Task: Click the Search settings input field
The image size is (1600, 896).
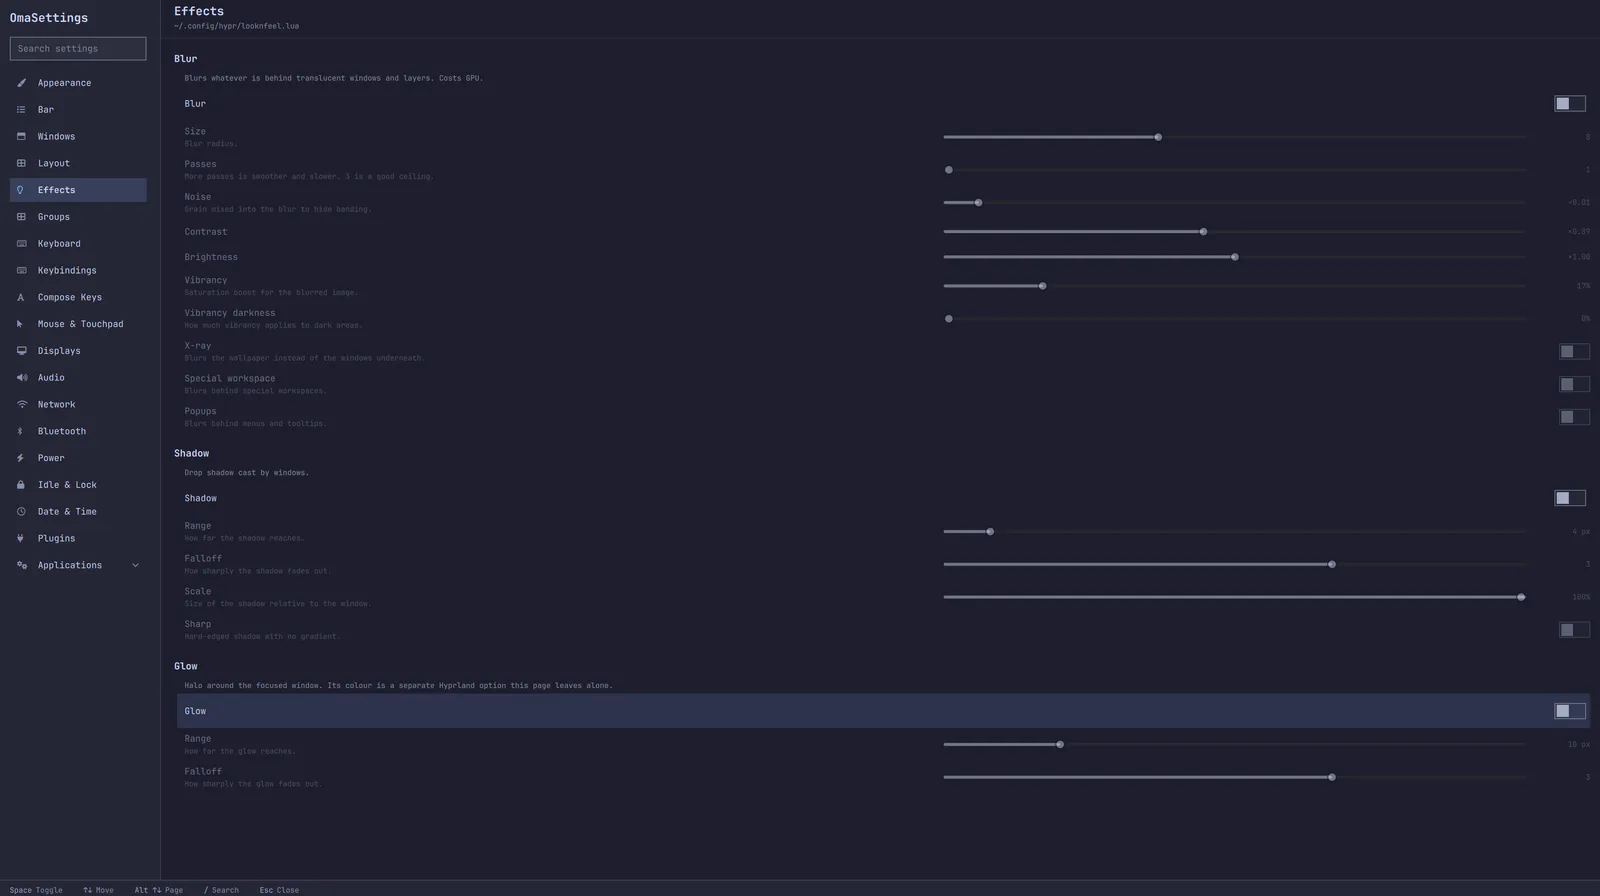Action: pos(78,48)
